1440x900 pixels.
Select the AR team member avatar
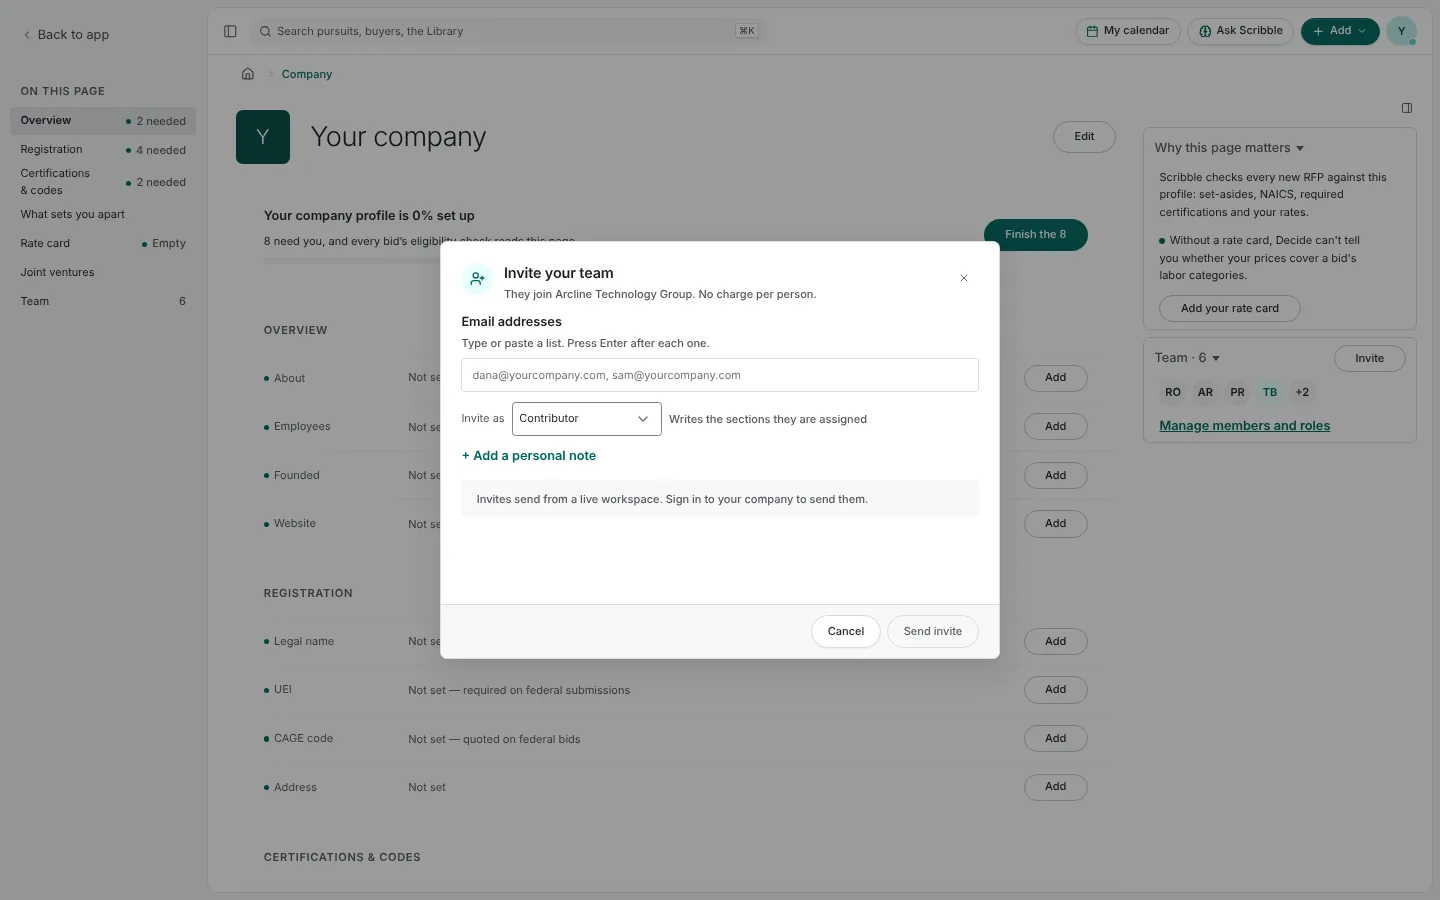pos(1205,392)
